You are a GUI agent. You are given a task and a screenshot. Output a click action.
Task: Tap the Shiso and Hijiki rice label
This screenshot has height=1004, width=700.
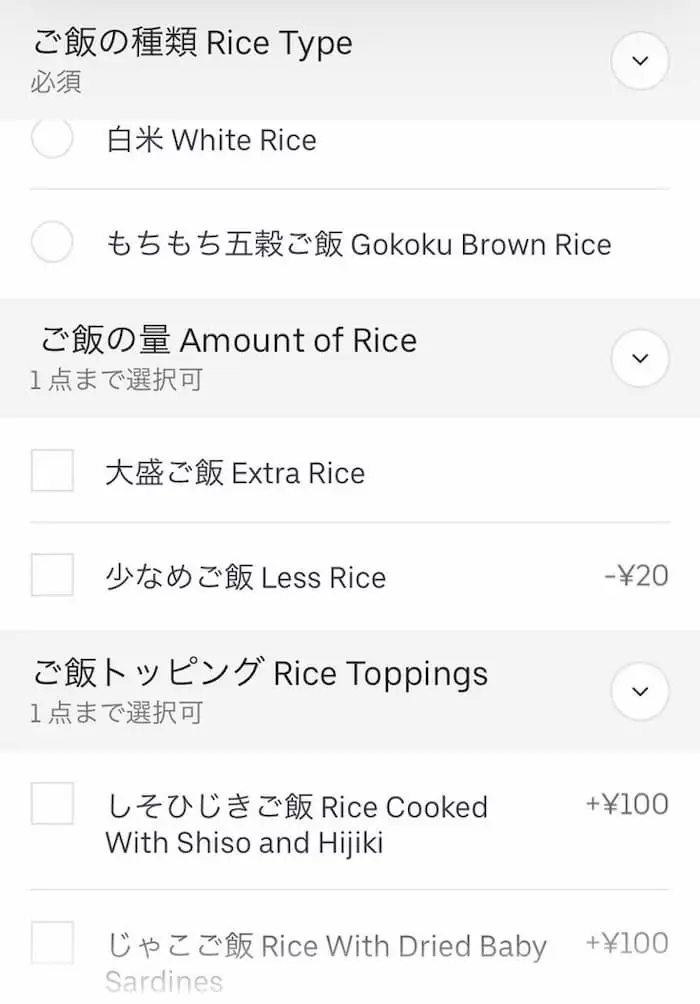[296, 824]
